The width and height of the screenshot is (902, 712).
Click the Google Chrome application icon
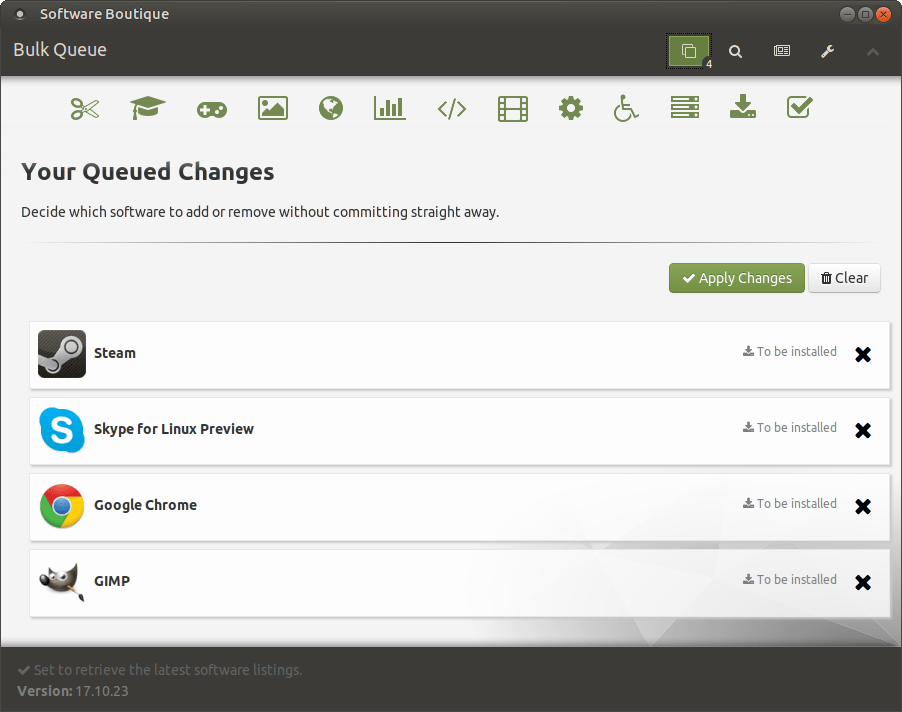coord(62,506)
